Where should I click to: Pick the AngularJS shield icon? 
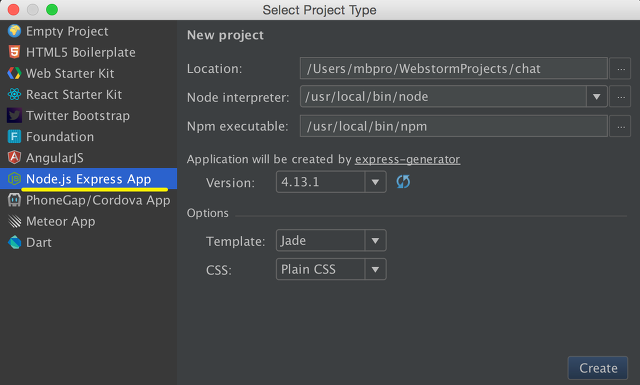14,158
